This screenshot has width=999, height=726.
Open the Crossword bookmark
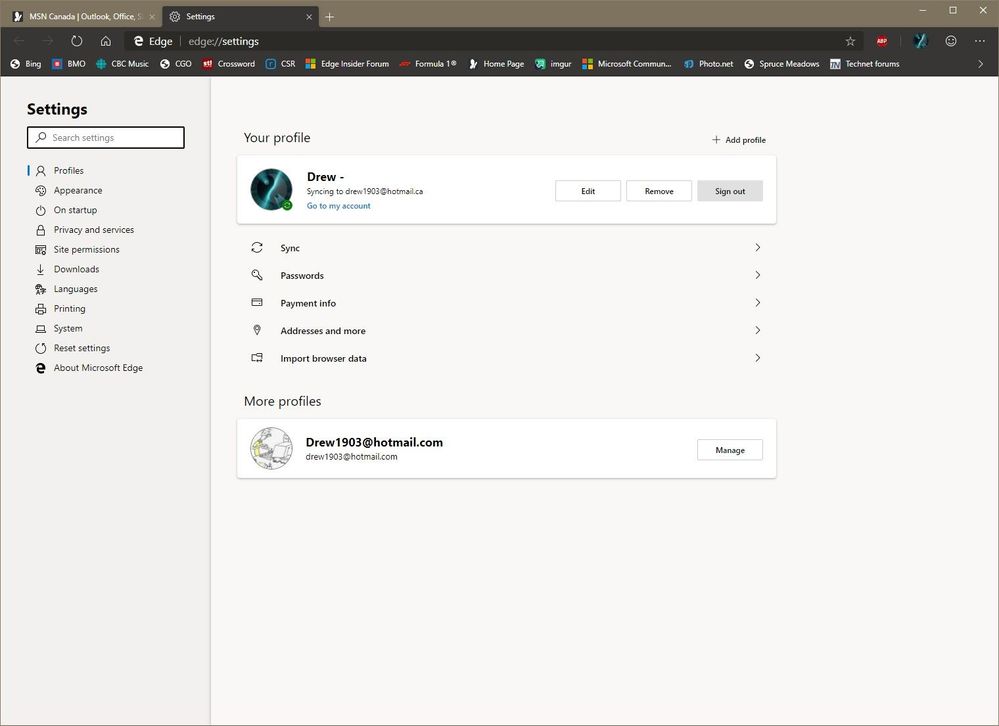[x=228, y=64]
